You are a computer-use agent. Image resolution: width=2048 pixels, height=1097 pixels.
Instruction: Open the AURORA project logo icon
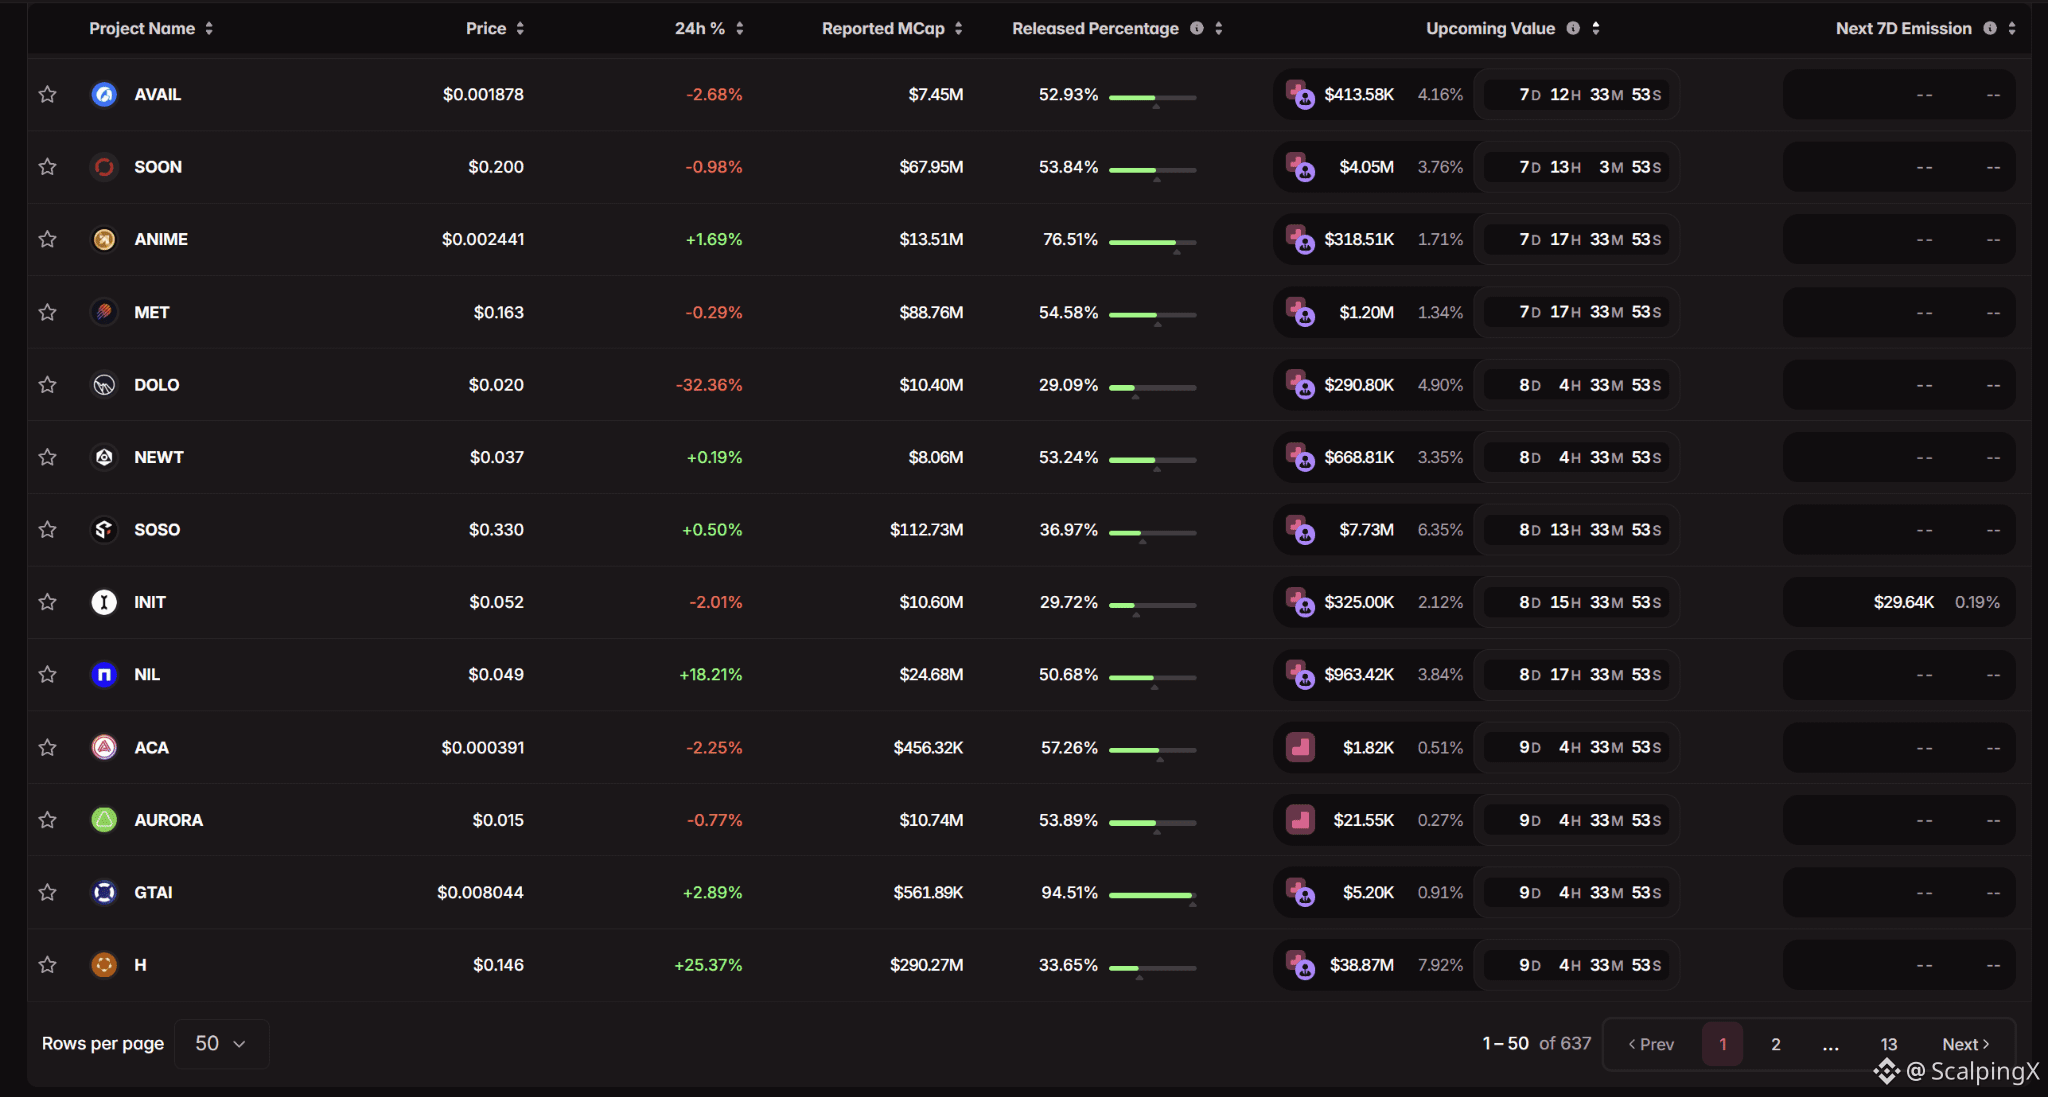coord(104,820)
